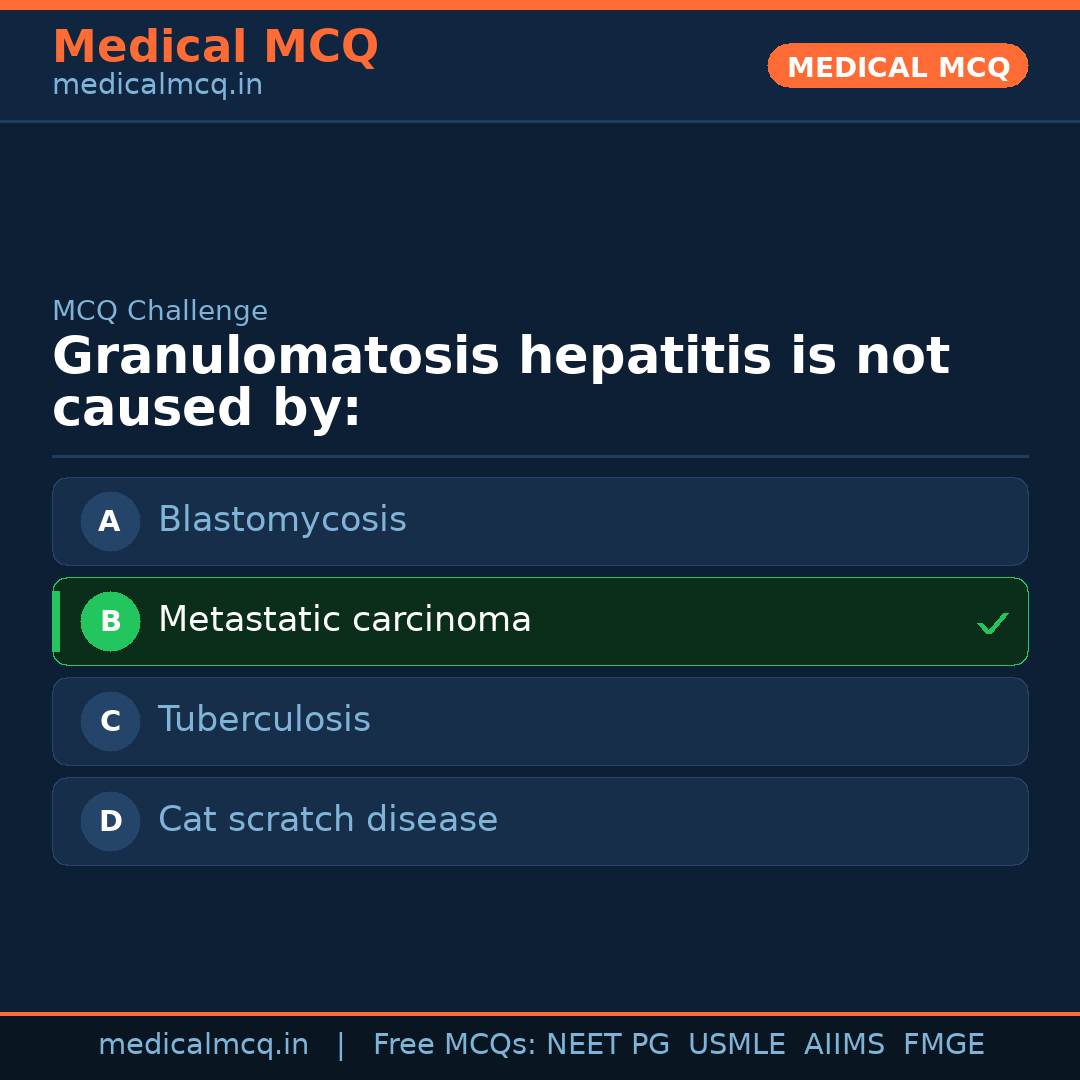1080x1080 pixels.
Task: Open the Medical MCQ header title
Action: 215,47
